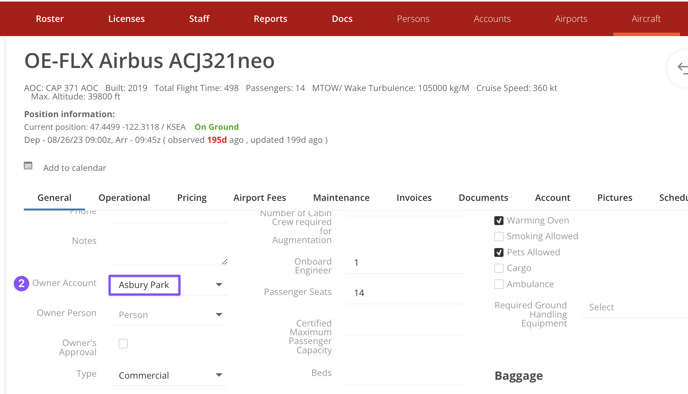Viewport: 688px width, 394px height.
Task: Uncheck the Warming Oven checkbox
Action: (499, 221)
